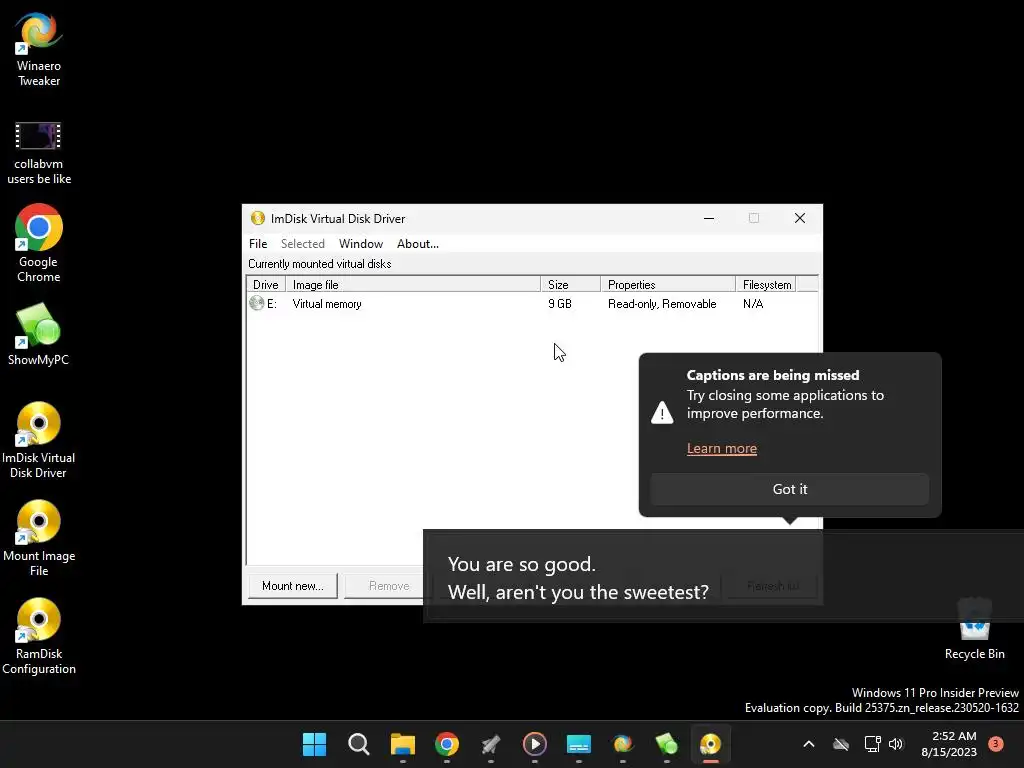Viewport: 1024px width, 768px height.
Task: Click the ImDisk title bar app icon
Action: coord(258,218)
